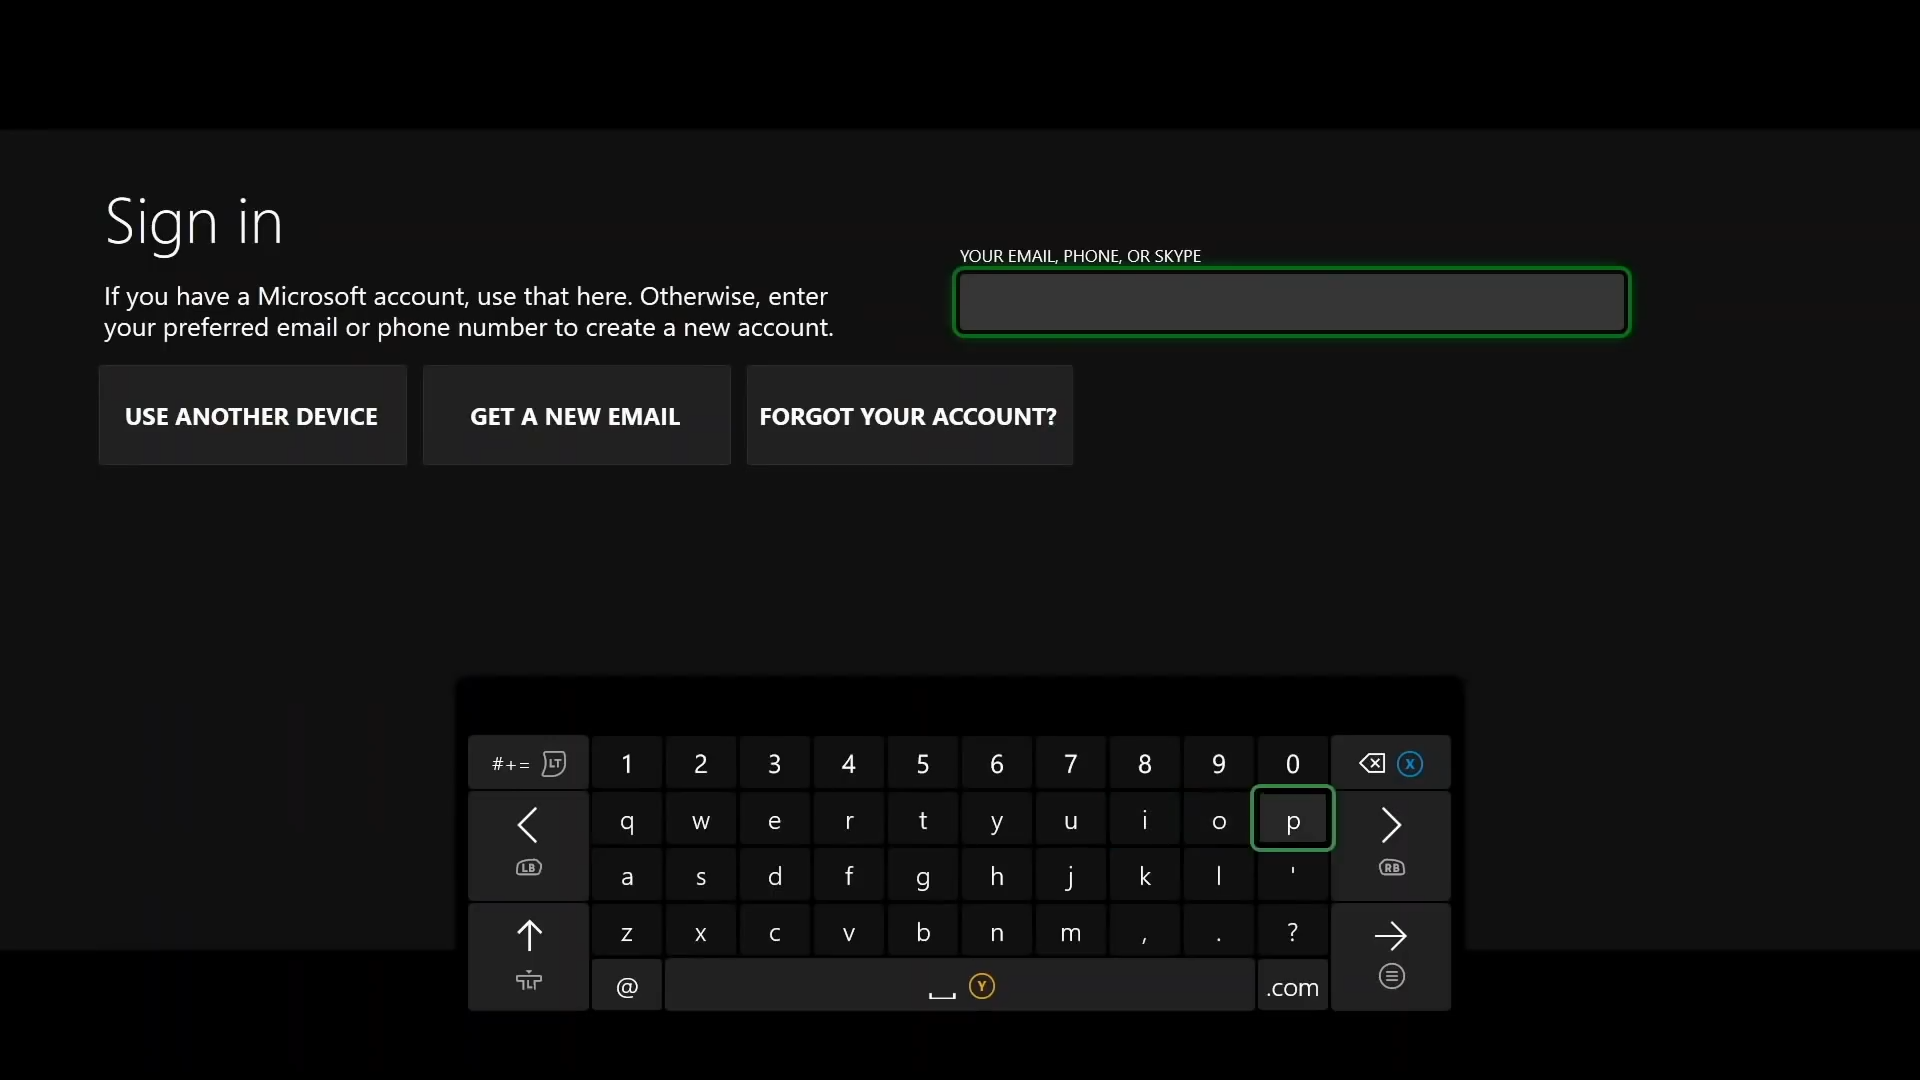The width and height of the screenshot is (1920, 1080).
Task: Select USE ANOTHER DEVICE button
Action: click(x=252, y=415)
